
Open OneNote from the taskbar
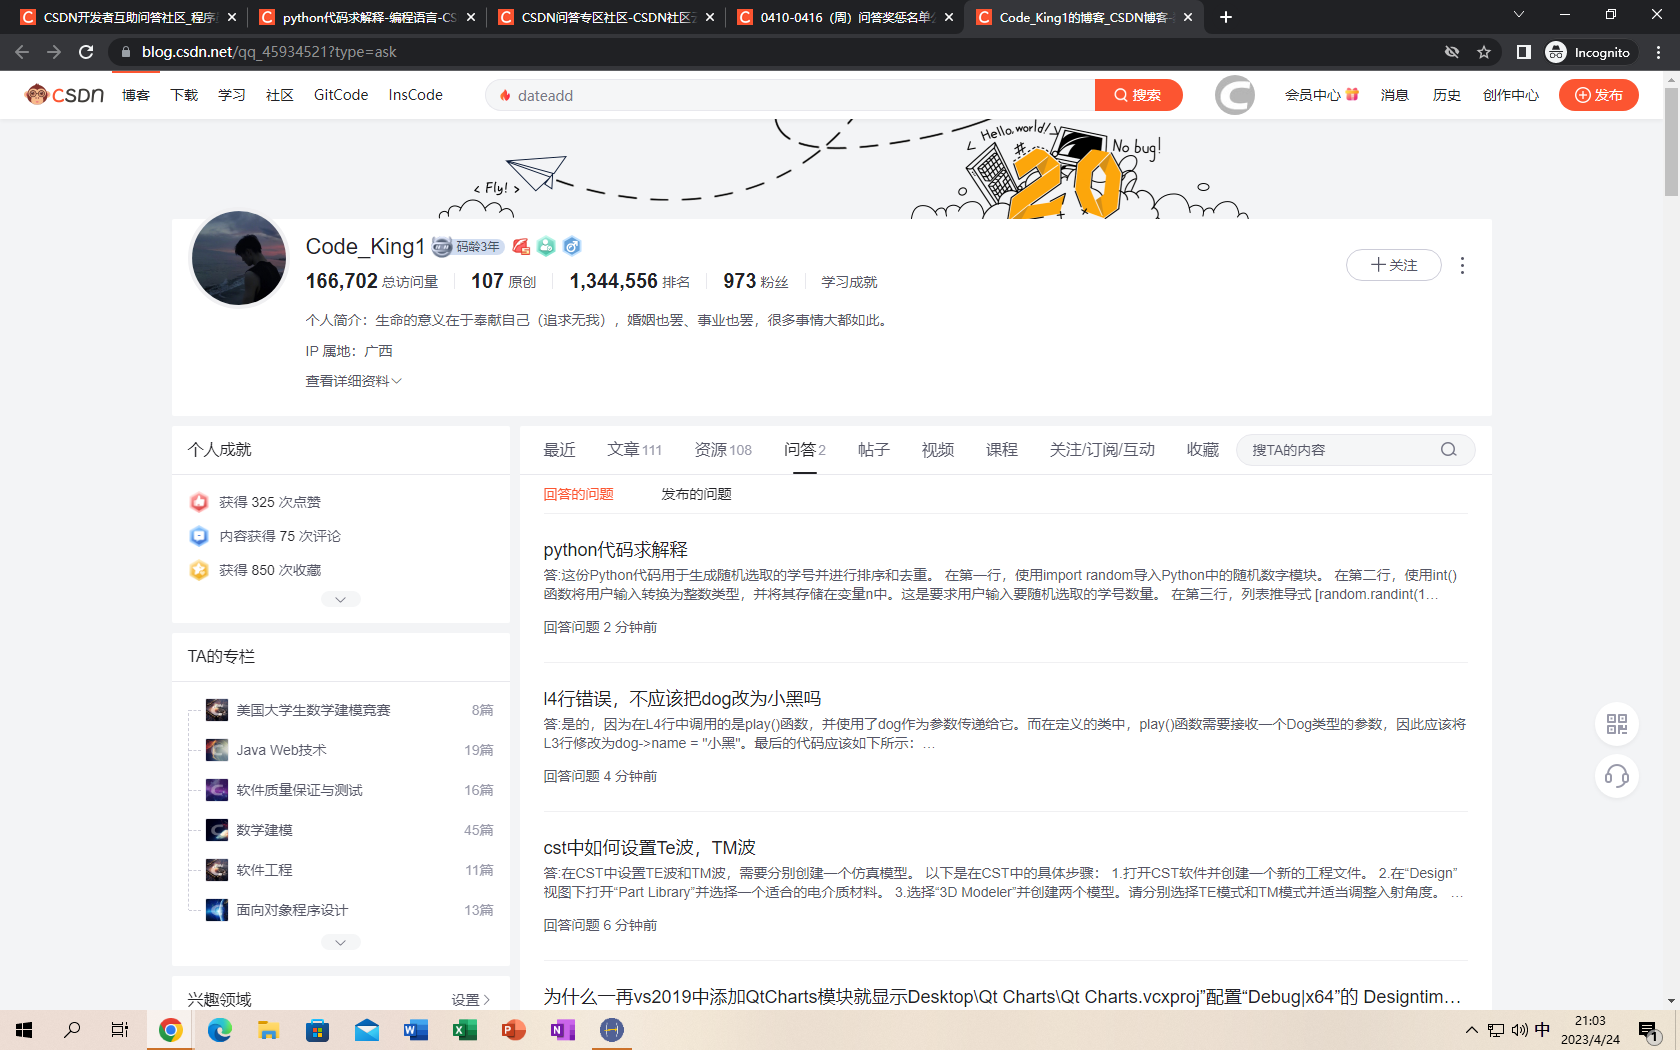pyautogui.click(x=563, y=1030)
